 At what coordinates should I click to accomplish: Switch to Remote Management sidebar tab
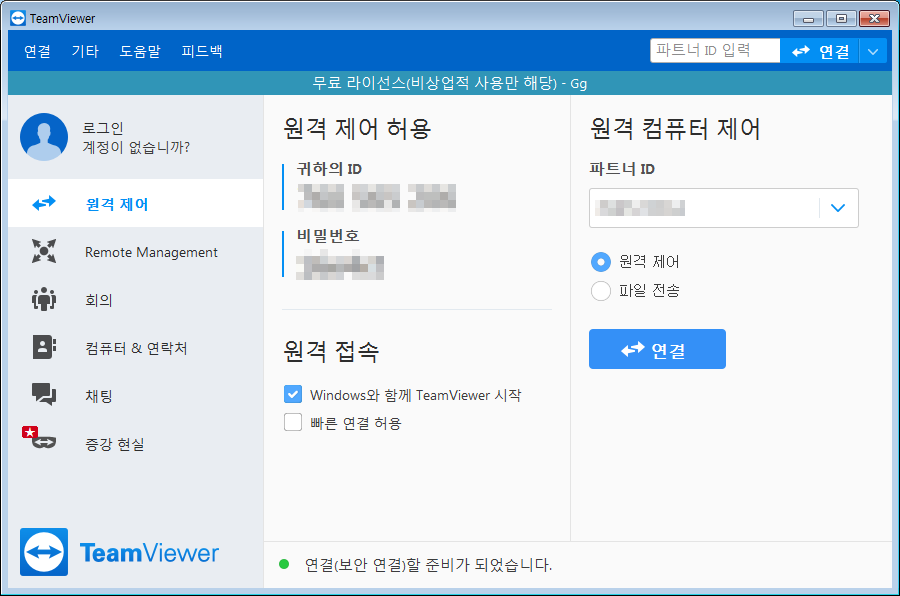[135, 251]
